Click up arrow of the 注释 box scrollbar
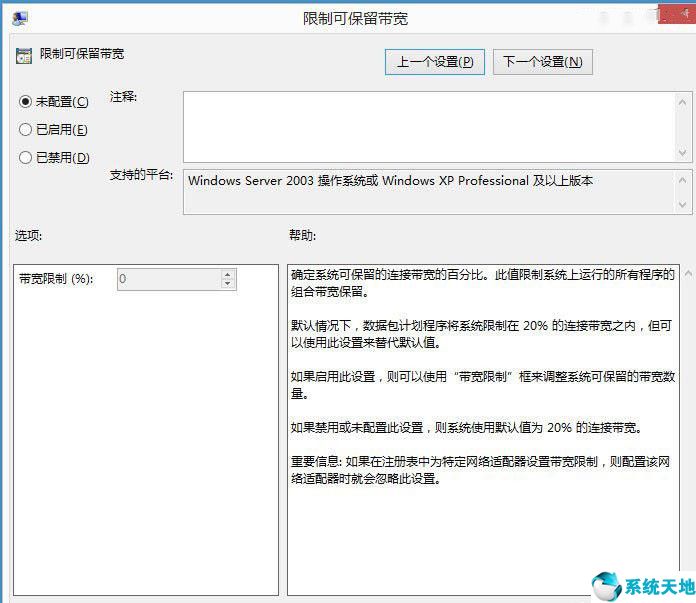Viewport: 696px width, 603px height. point(683,102)
